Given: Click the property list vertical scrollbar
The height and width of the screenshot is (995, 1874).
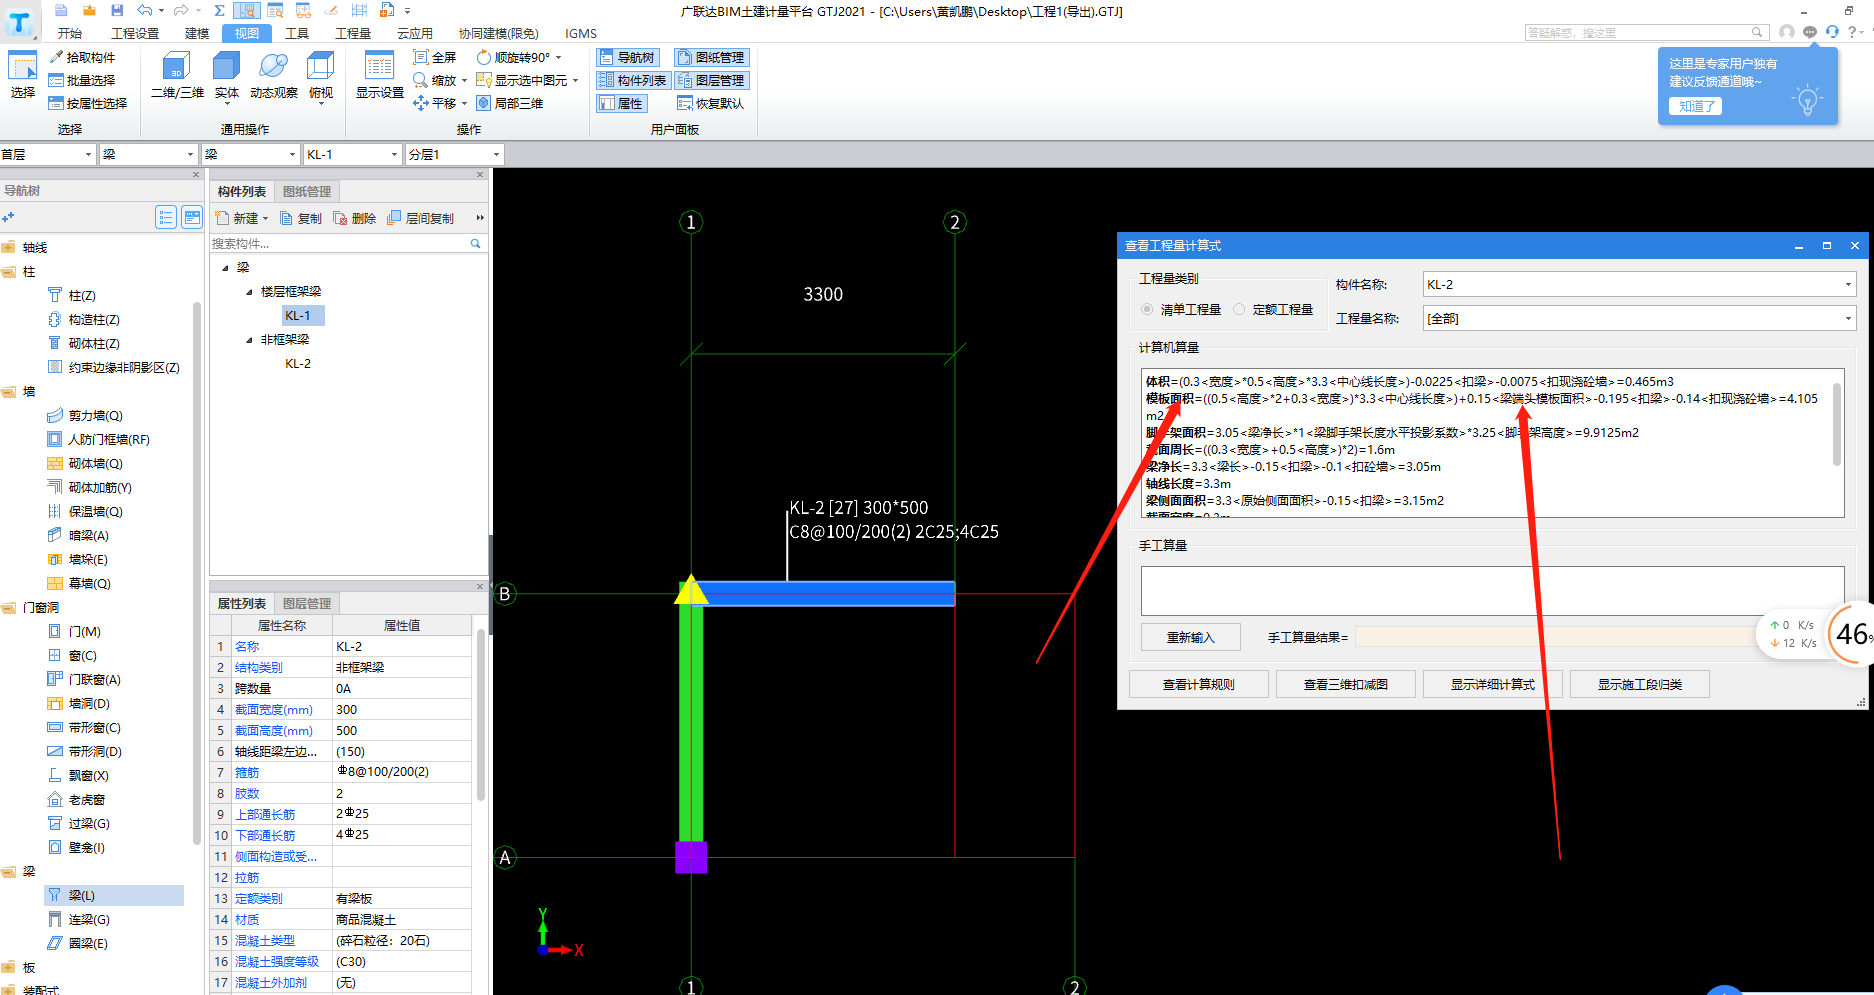Looking at the screenshot, I should 481,715.
